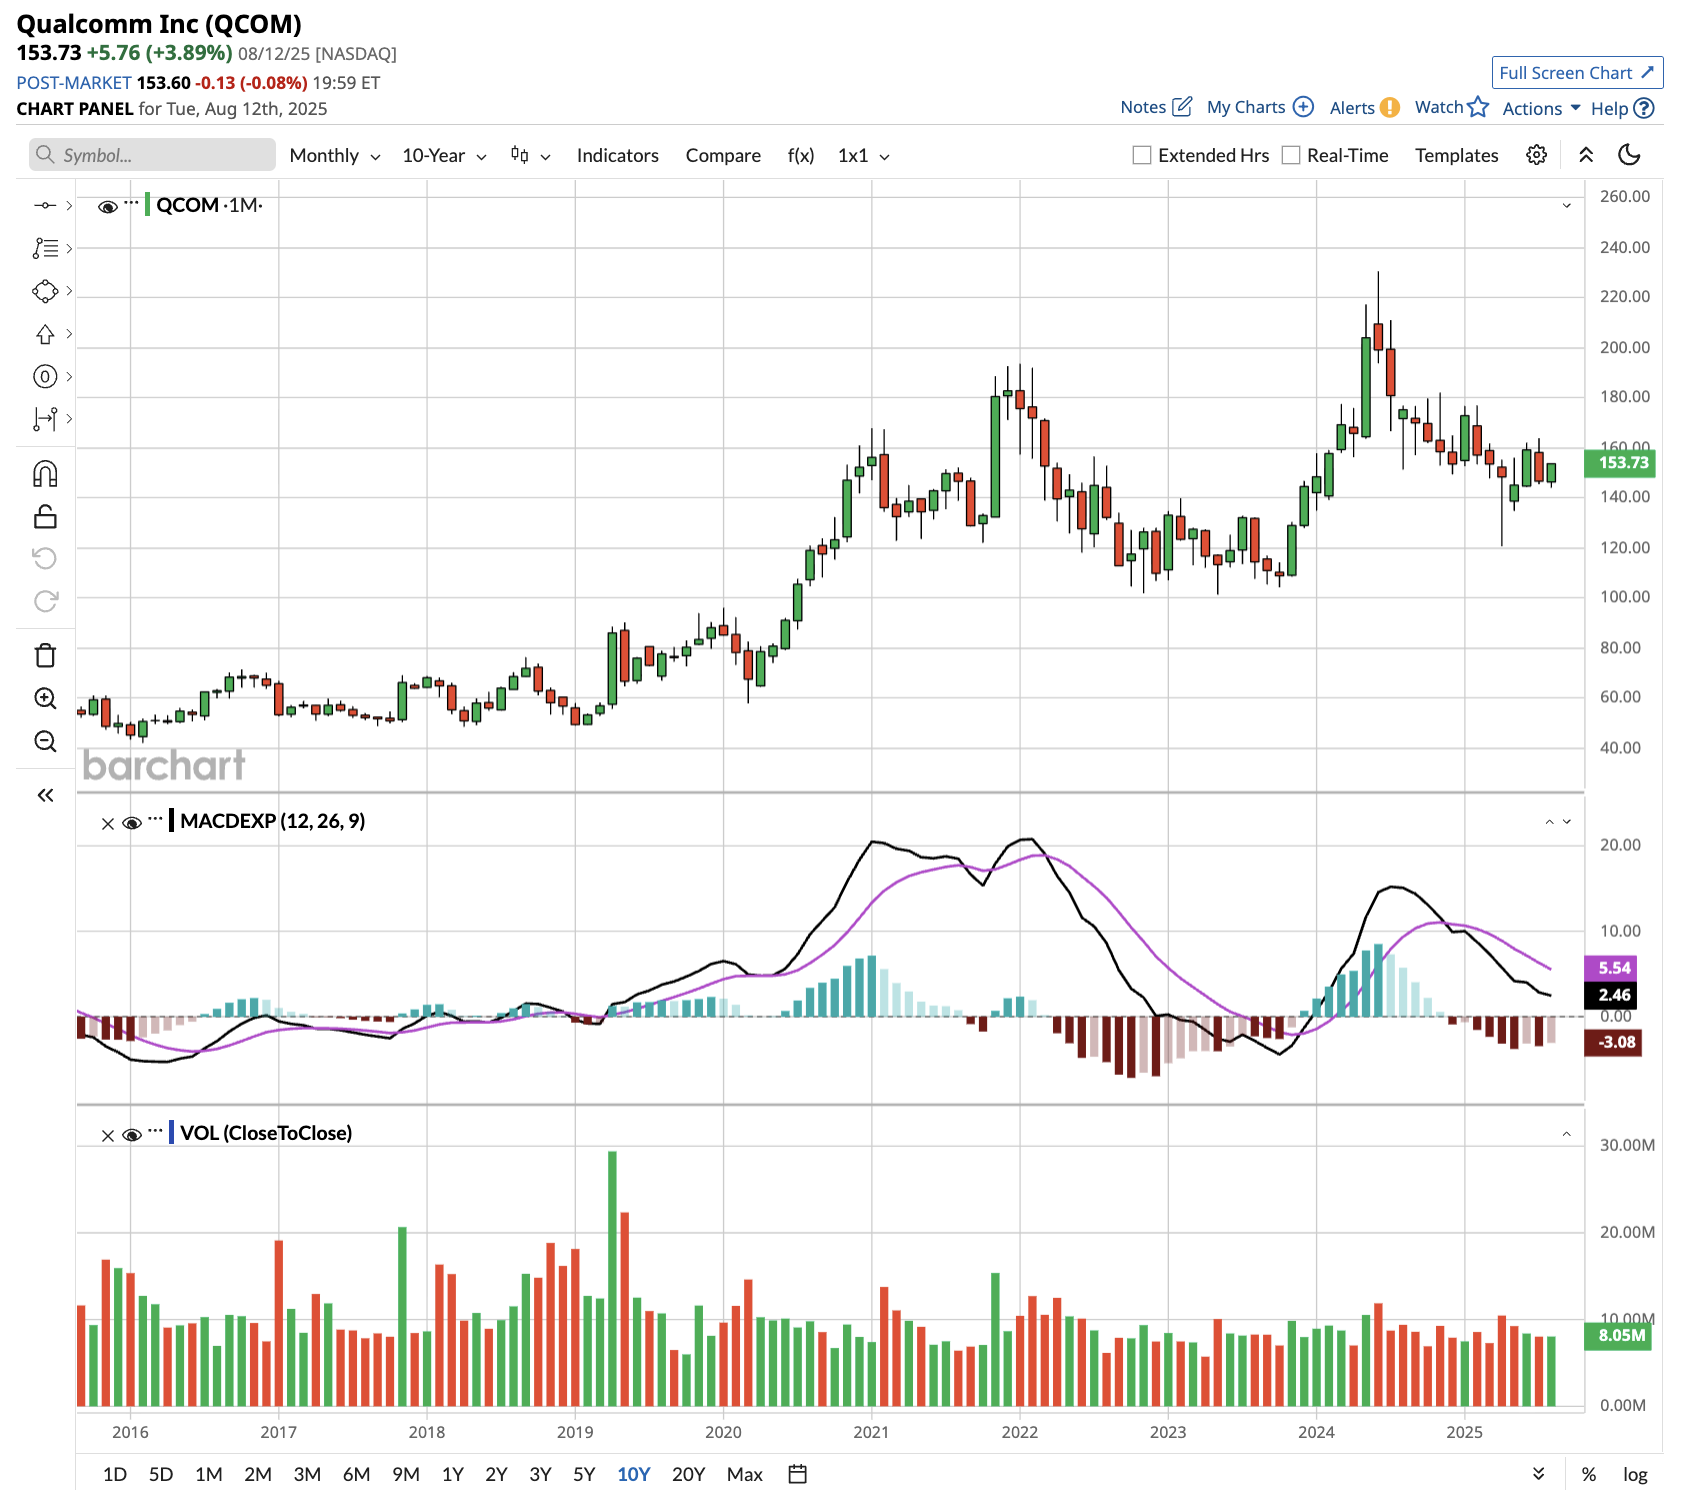Select the 1D time range
1698x1490 pixels.
tap(115, 1474)
